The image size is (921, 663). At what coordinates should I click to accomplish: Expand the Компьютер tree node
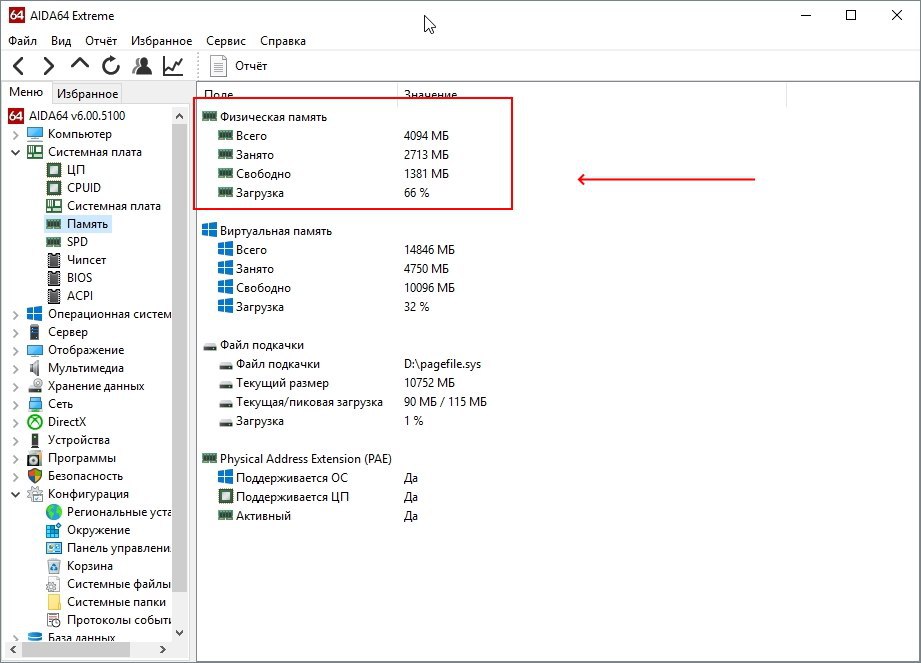coord(15,134)
